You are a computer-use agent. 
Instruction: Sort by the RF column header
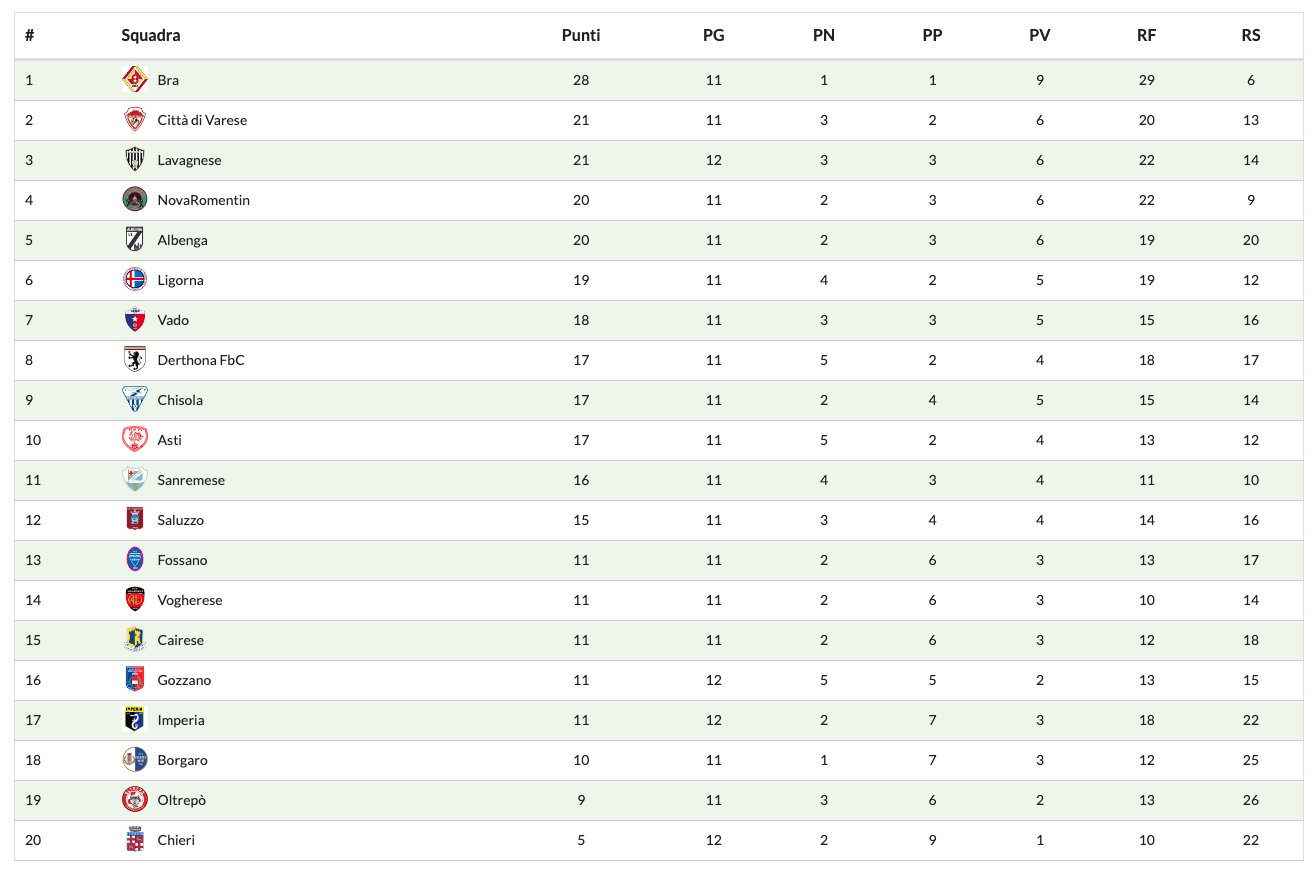click(x=1146, y=35)
